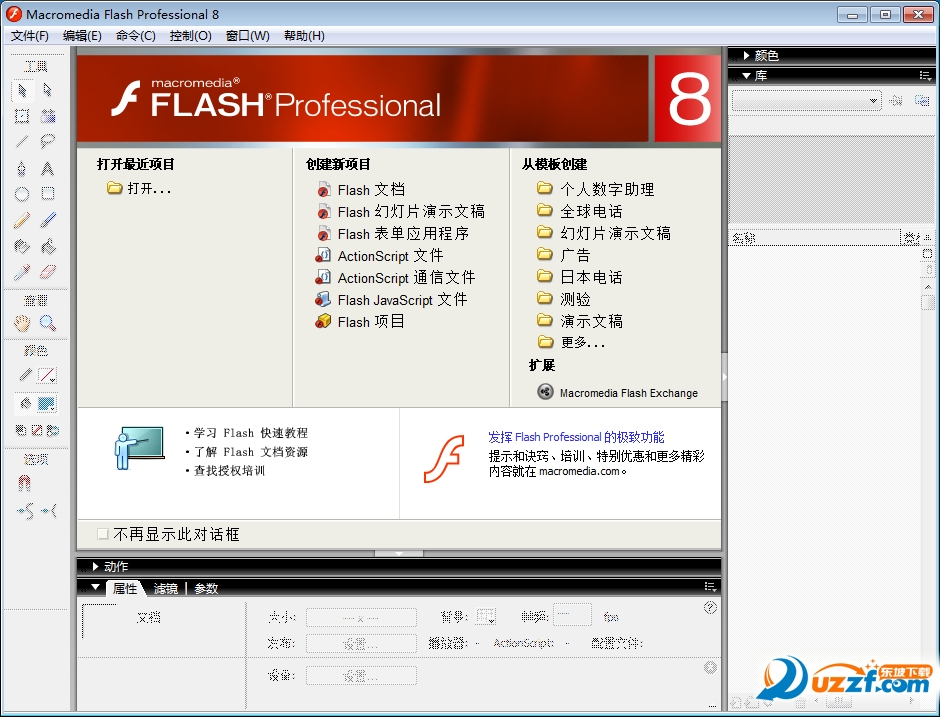The width and height of the screenshot is (940, 717).
Task: Collapse the 属性 panel with triangle
Action: (x=95, y=588)
